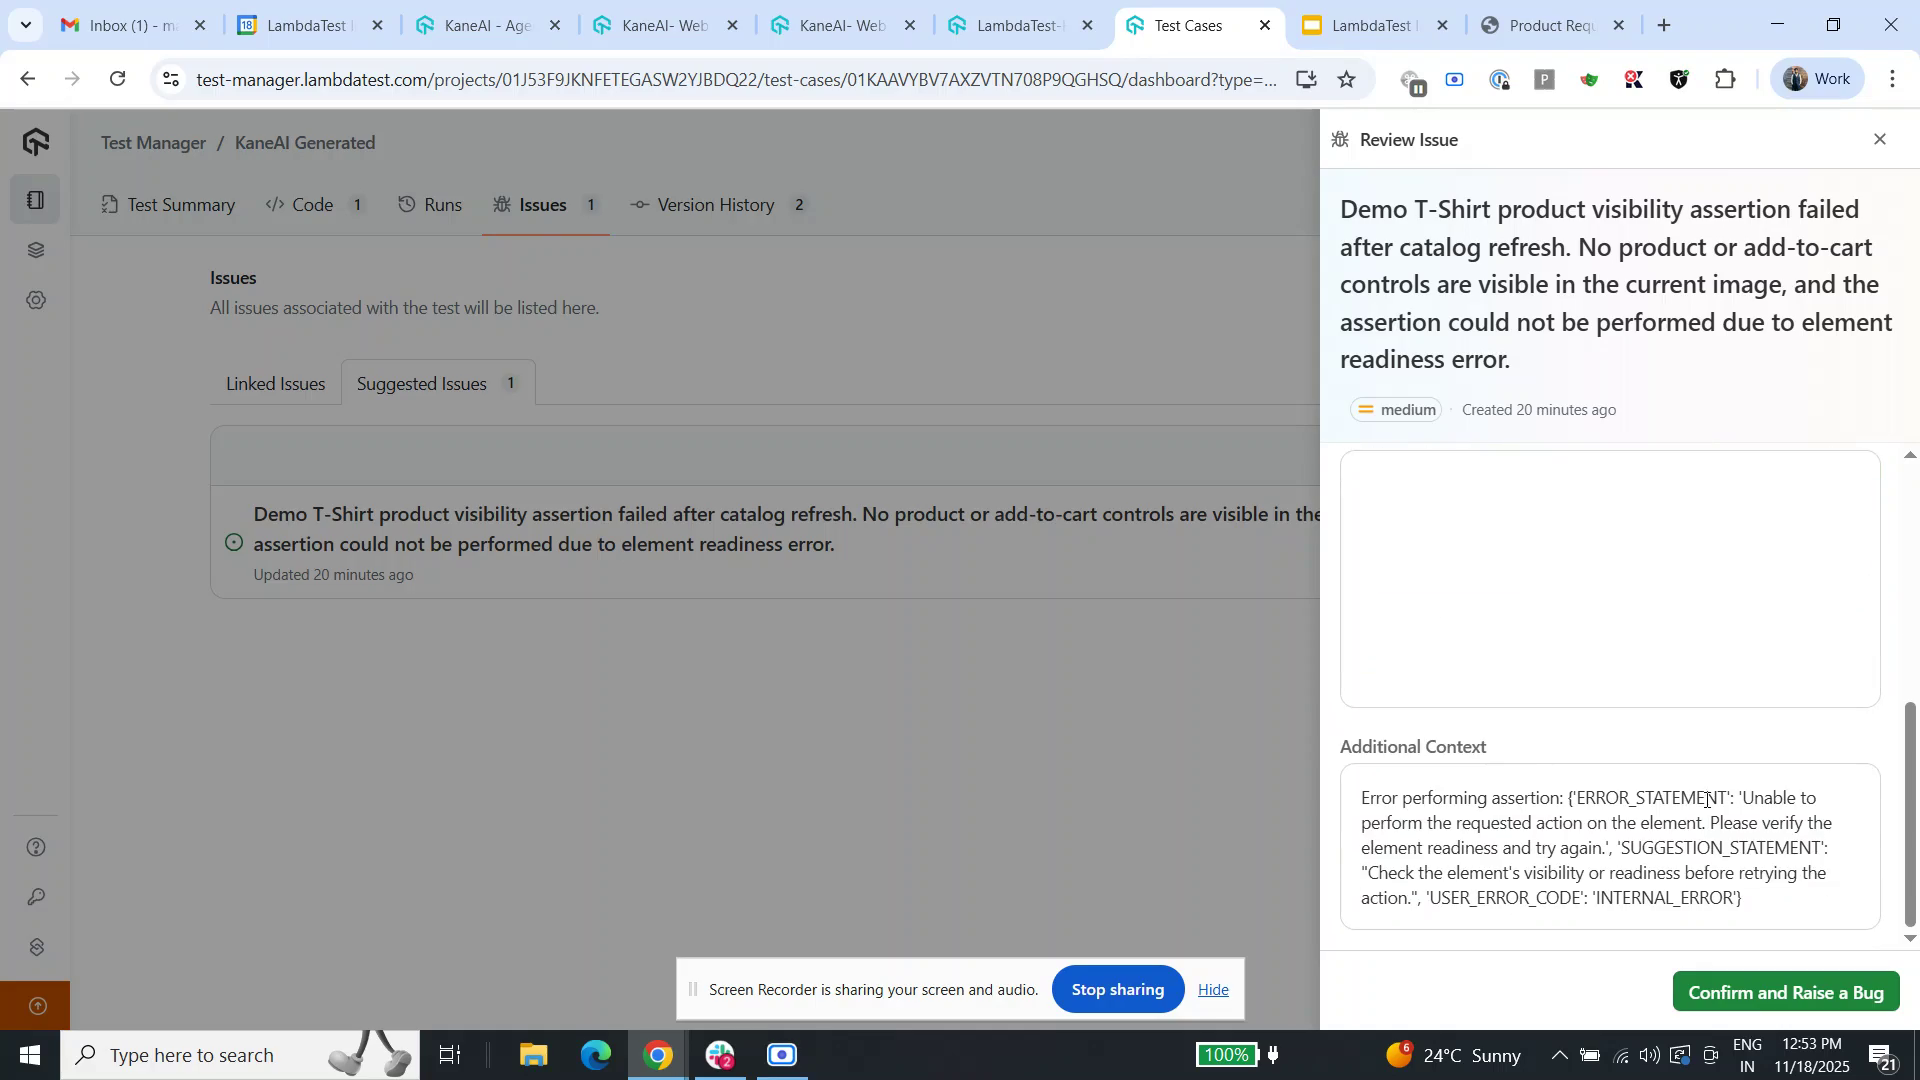Select the key/credentials sidebar icon
1920x1080 pixels.
pos(36,897)
